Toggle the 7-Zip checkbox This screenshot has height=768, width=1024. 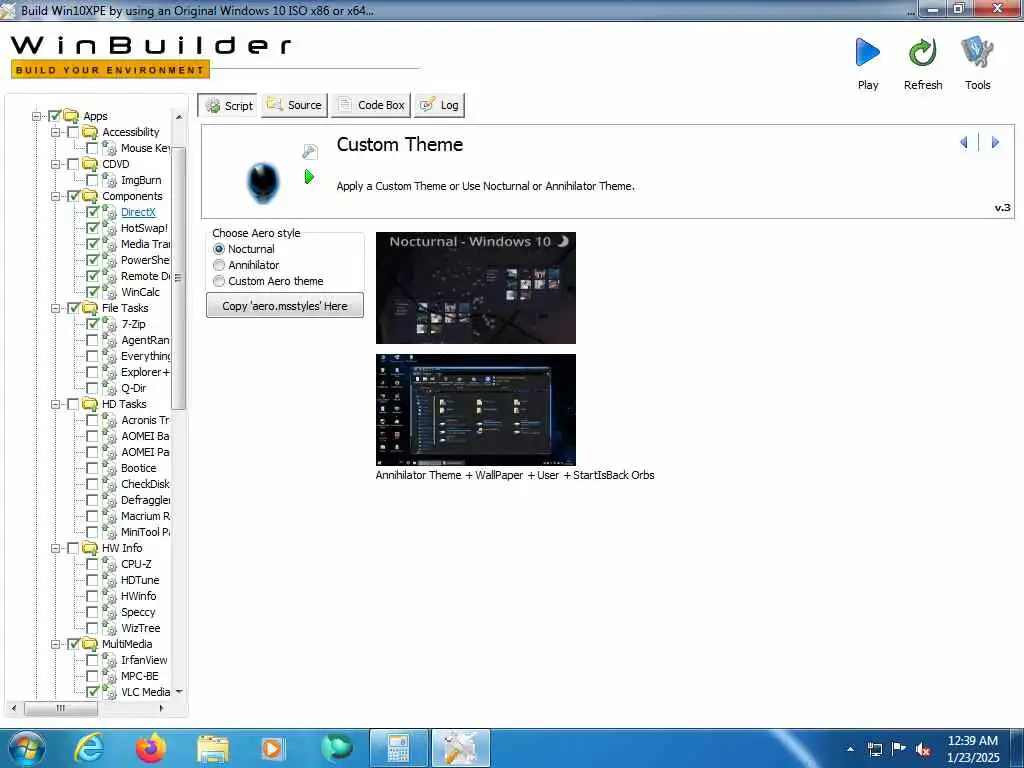point(93,323)
